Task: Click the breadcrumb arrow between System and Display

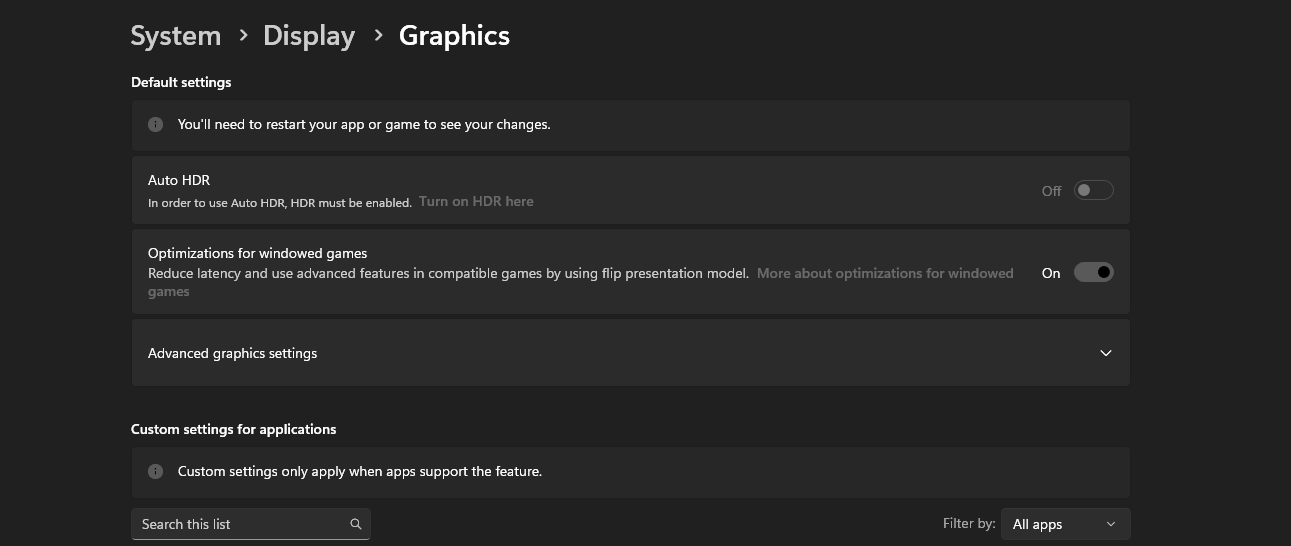Action: [x=243, y=36]
